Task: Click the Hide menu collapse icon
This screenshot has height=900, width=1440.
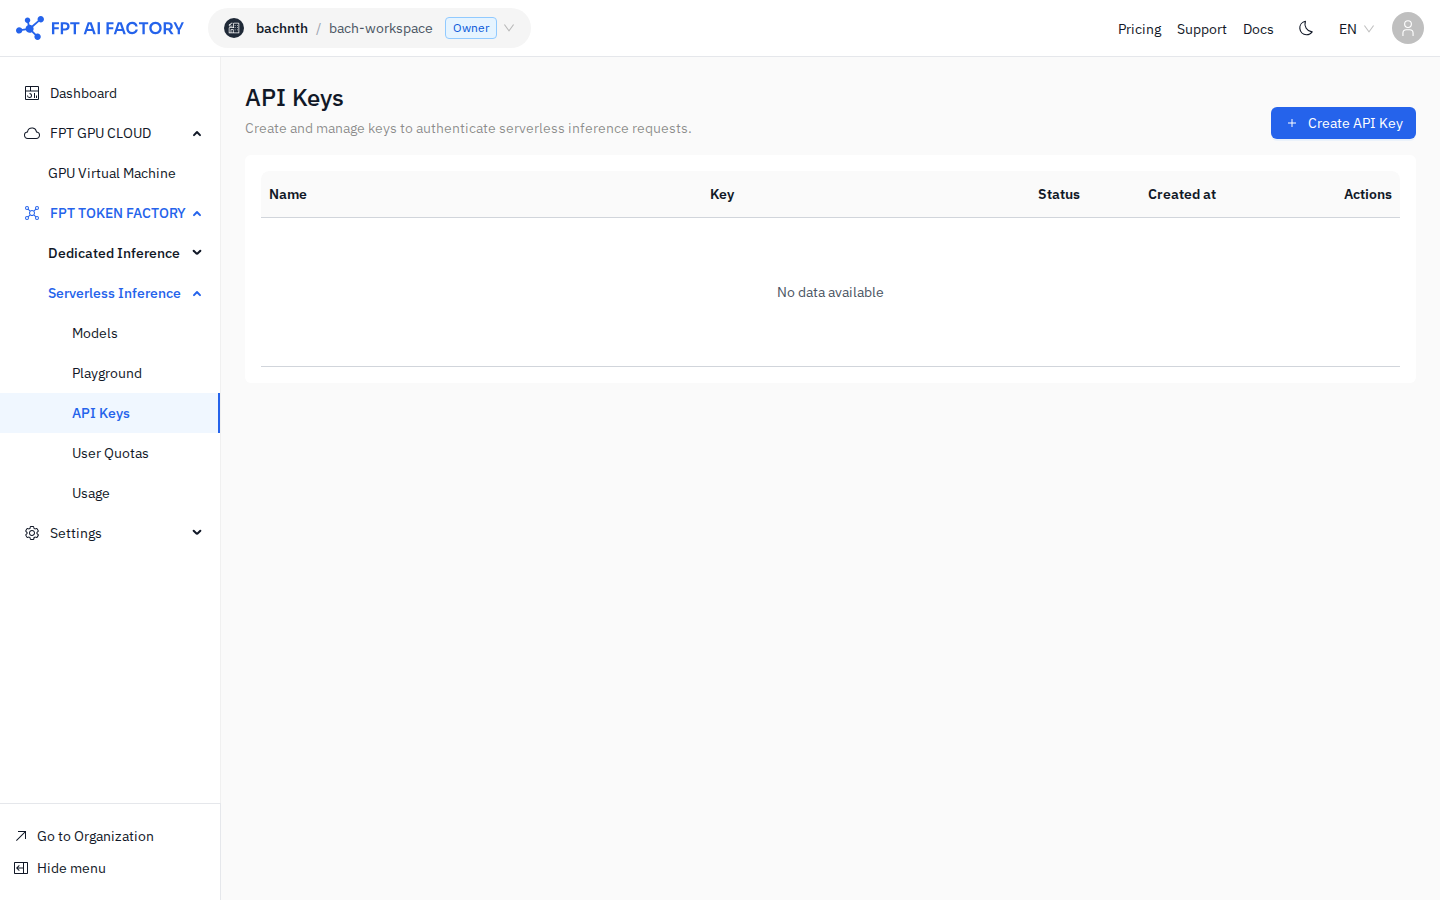Action: 21,868
